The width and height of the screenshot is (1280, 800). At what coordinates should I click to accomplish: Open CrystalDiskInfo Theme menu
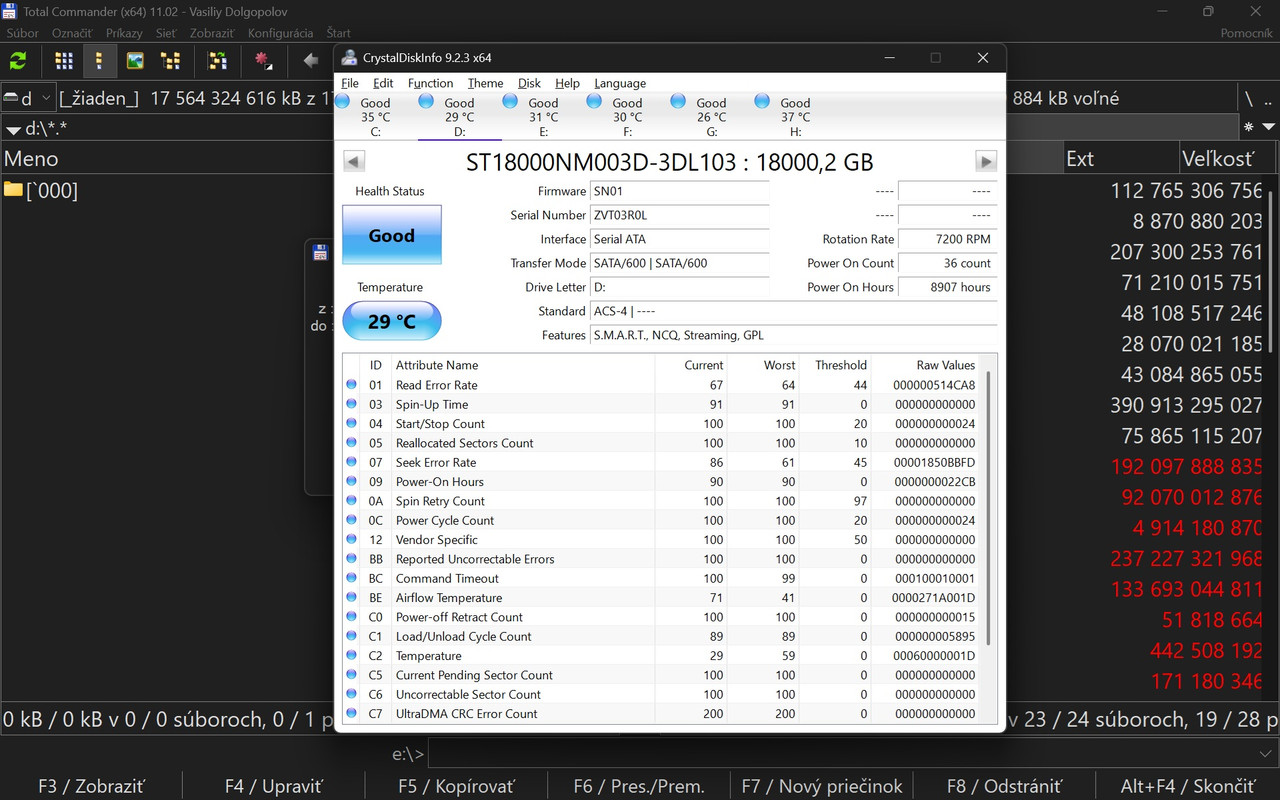pyautogui.click(x=486, y=83)
